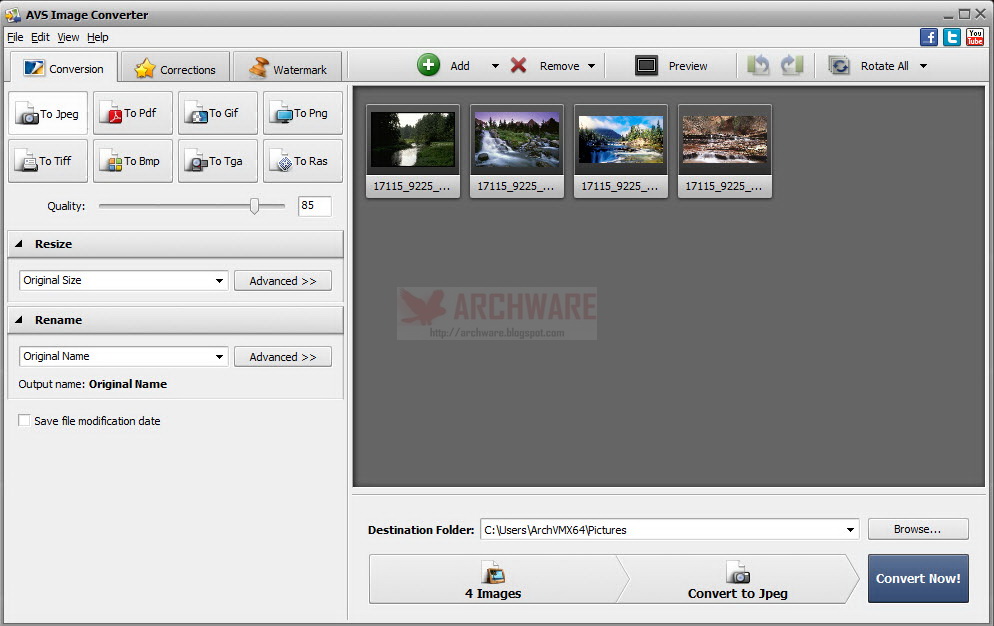994x626 pixels.
Task: Select the To Jpeg output format
Action: [x=47, y=113]
